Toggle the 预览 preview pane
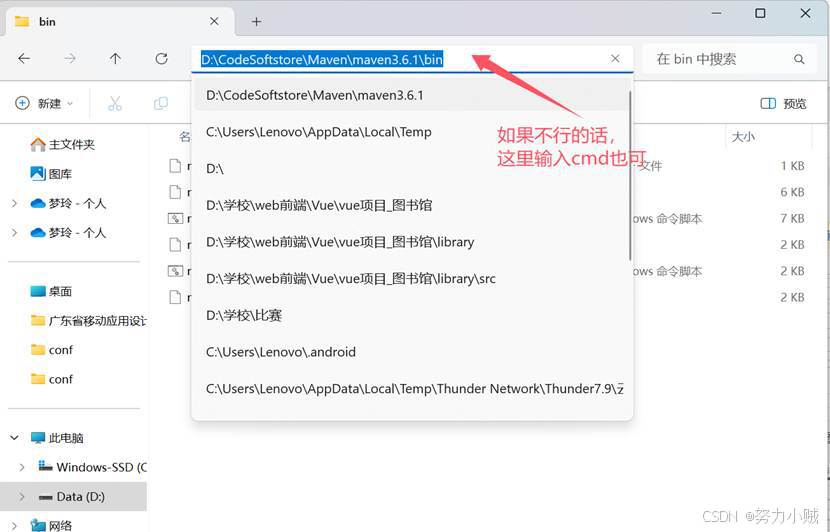Image resolution: width=830 pixels, height=532 pixels. point(783,103)
